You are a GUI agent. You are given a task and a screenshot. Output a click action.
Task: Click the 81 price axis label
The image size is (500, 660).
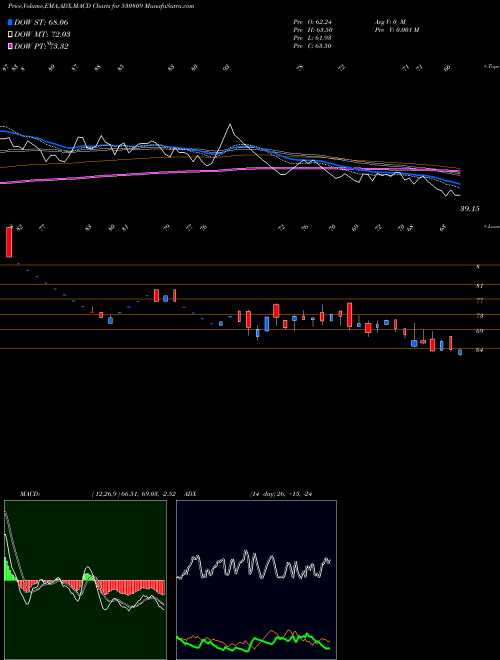pyautogui.click(x=479, y=286)
